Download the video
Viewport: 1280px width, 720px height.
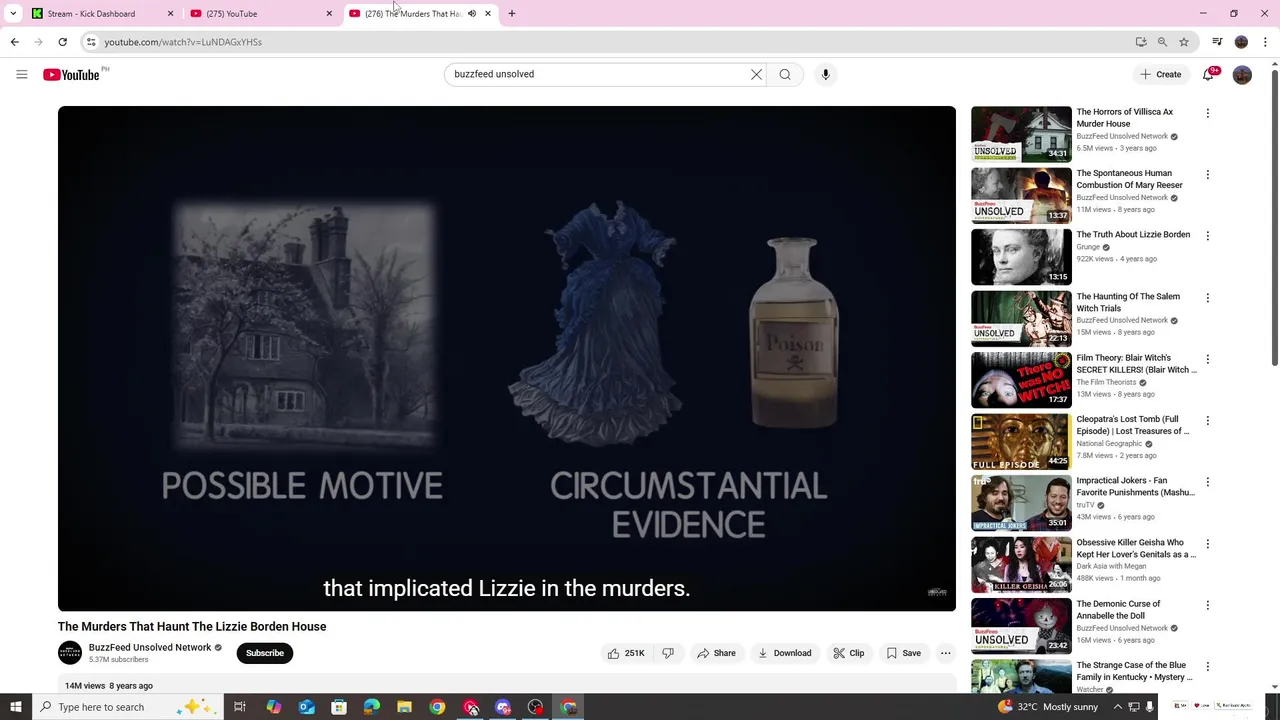(x=784, y=653)
